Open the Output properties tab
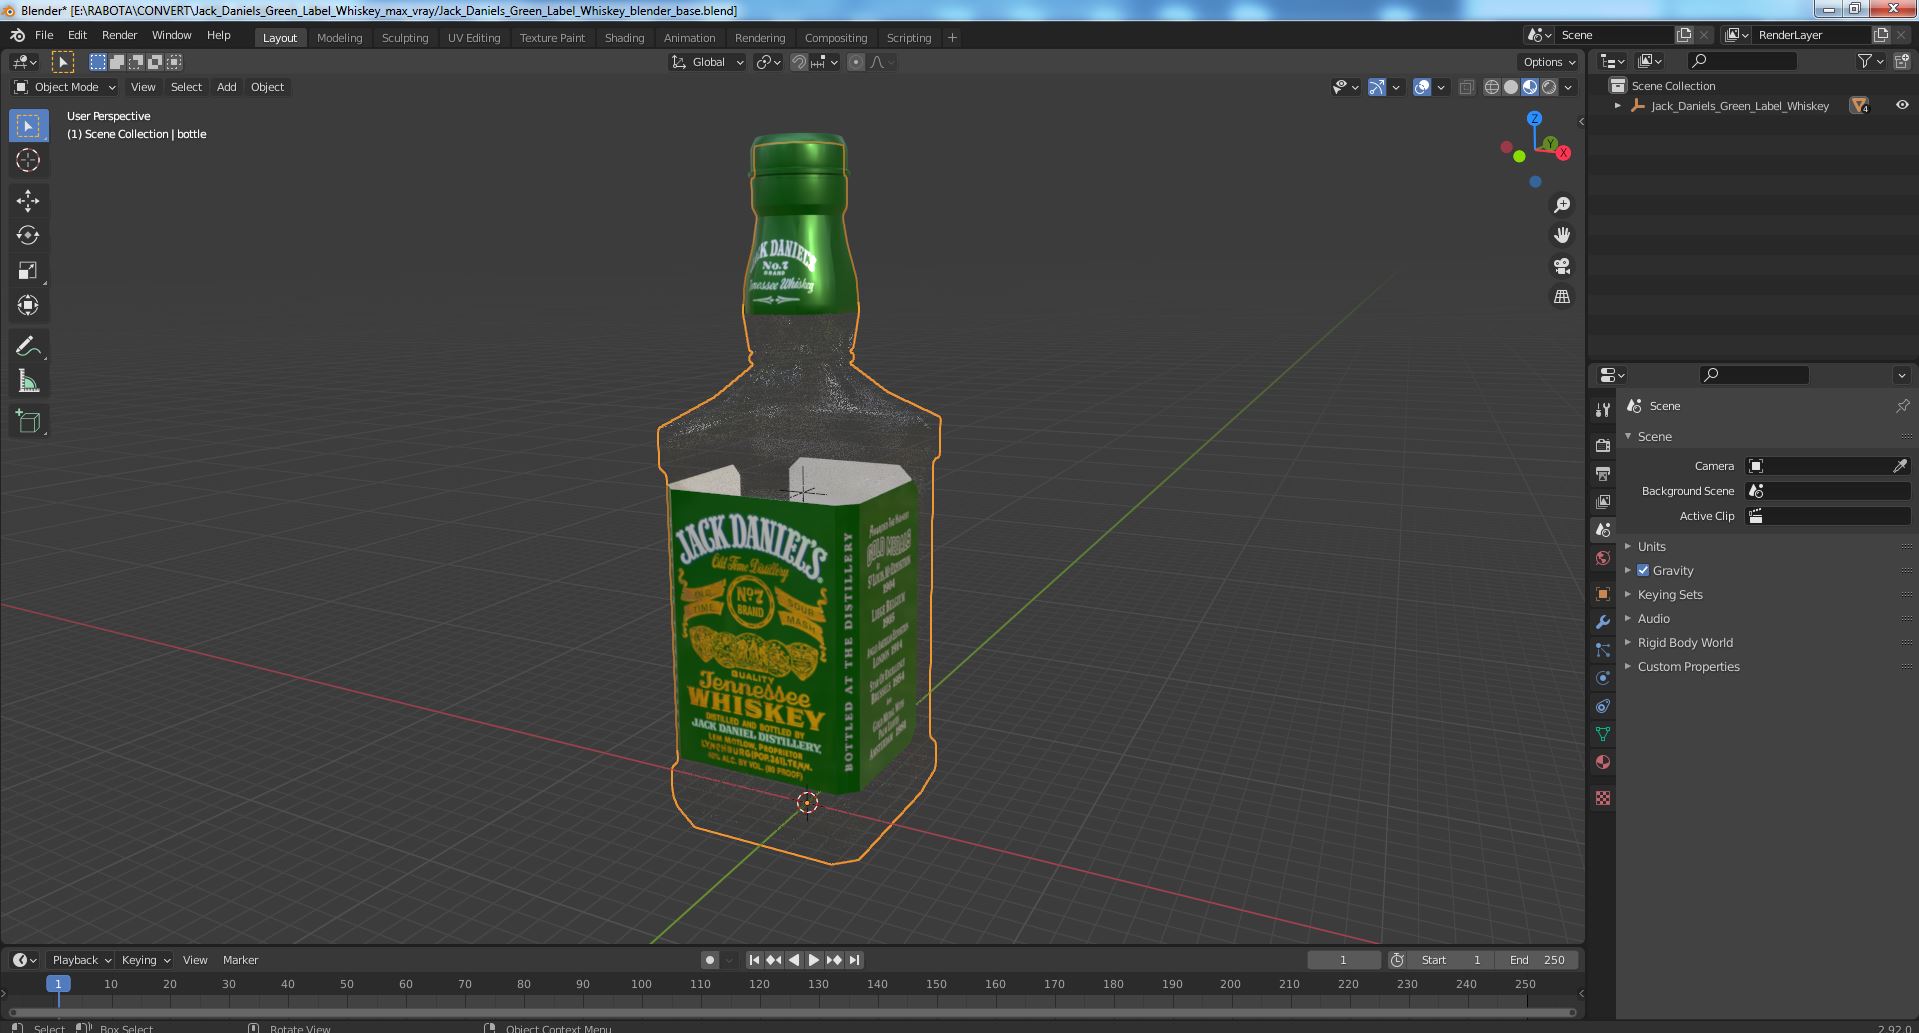This screenshot has width=1919, height=1033. tap(1603, 473)
